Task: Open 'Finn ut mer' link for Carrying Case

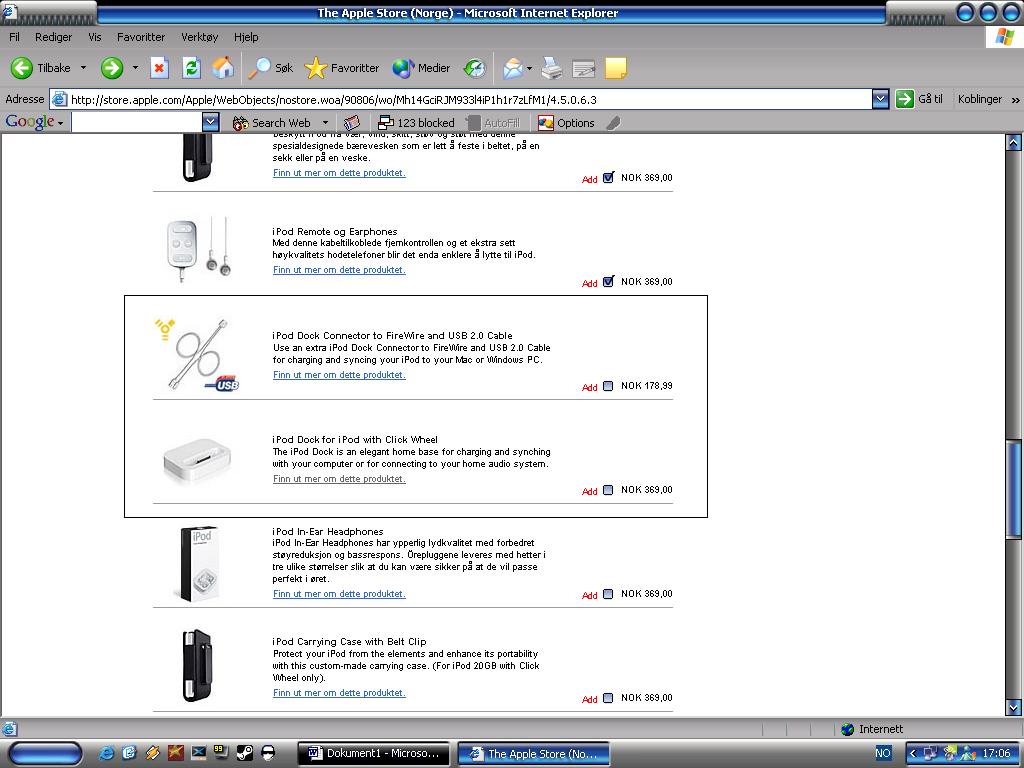Action: click(339, 693)
